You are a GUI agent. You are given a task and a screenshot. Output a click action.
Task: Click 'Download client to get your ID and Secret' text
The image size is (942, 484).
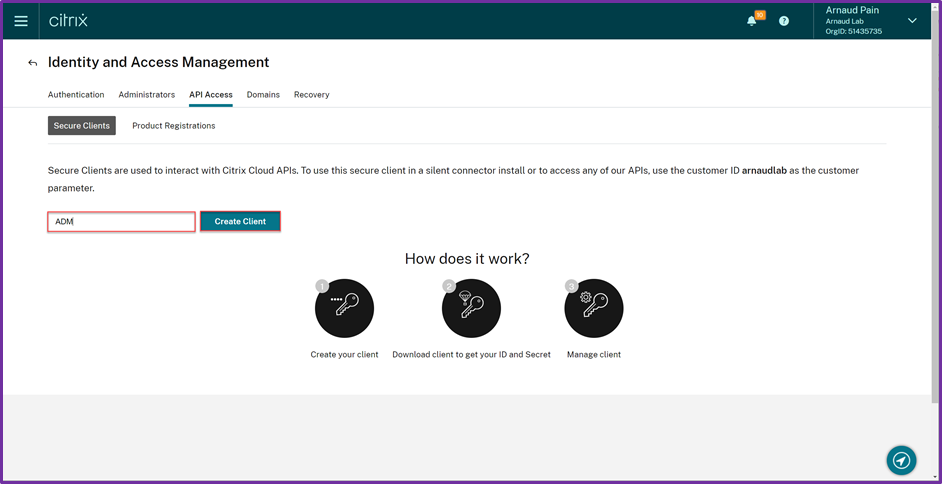point(472,355)
